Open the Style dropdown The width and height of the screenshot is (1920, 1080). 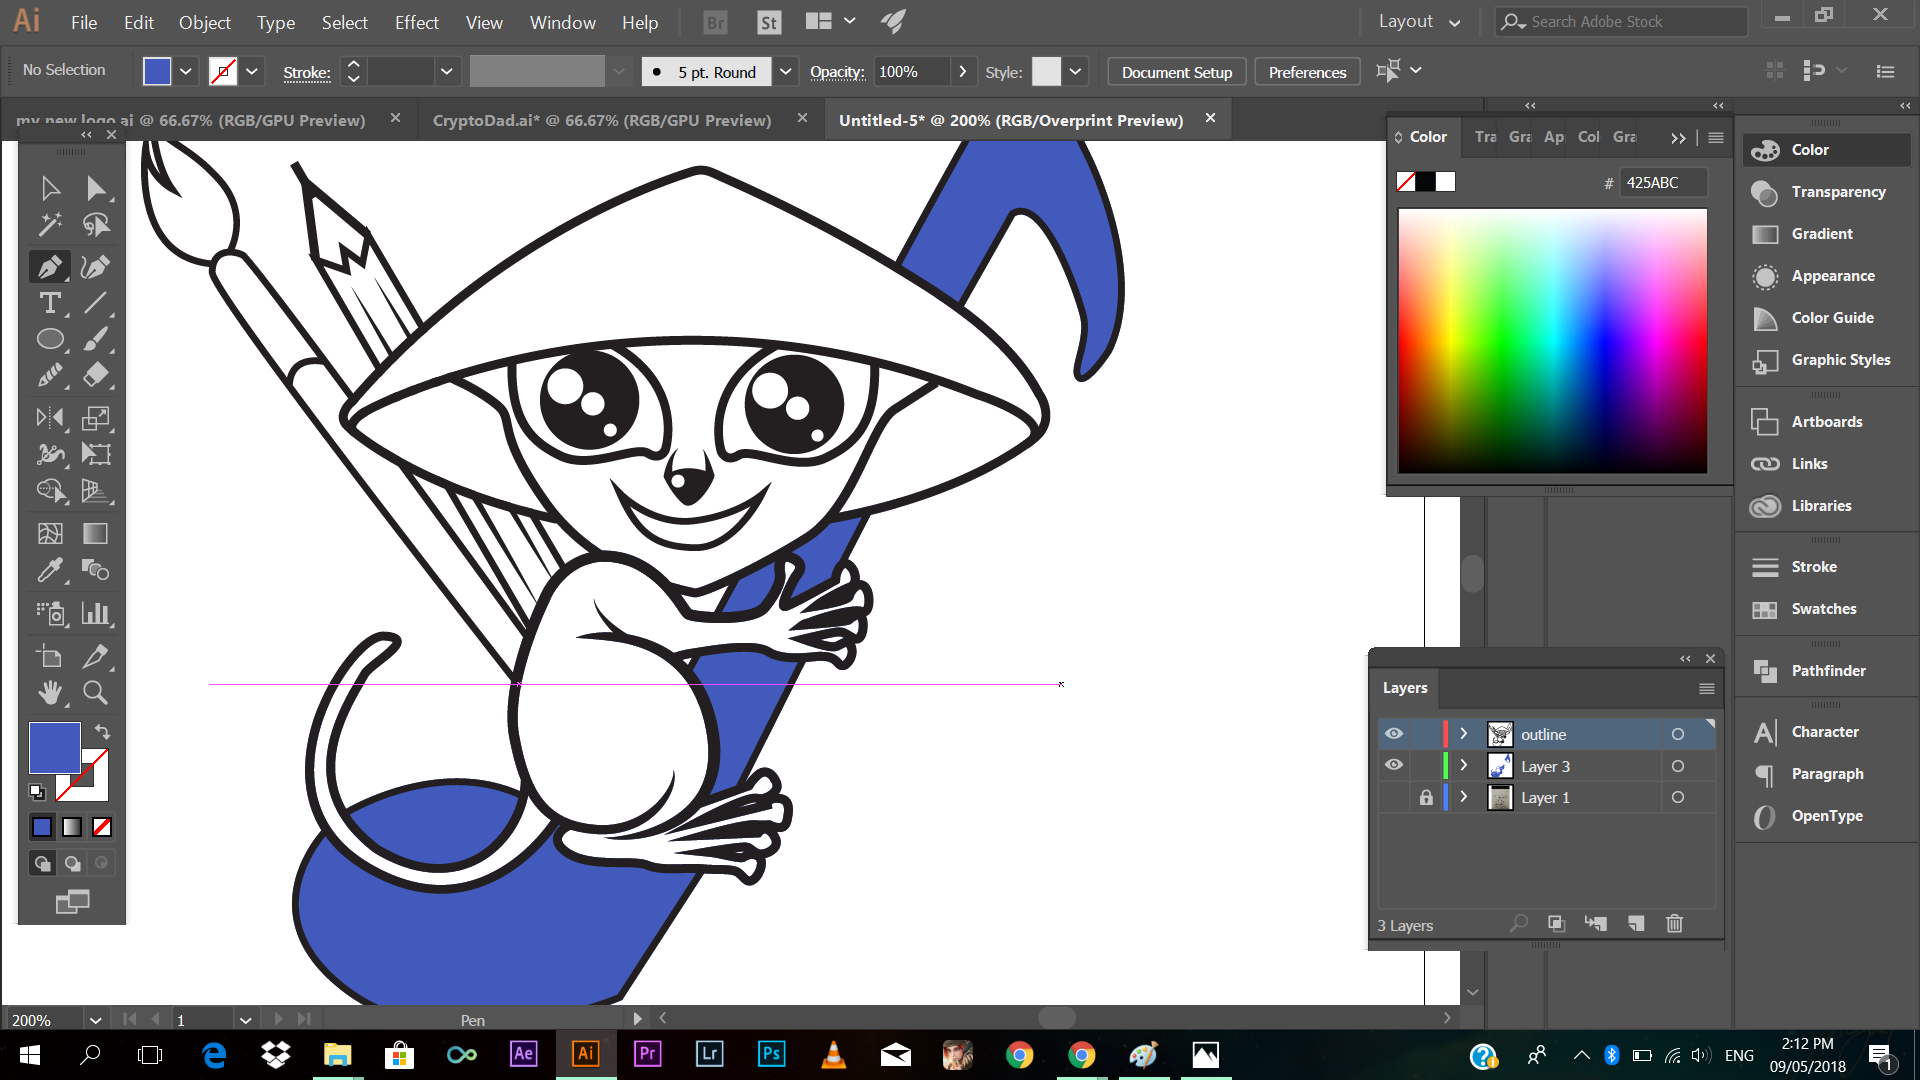[x=1075, y=71]
